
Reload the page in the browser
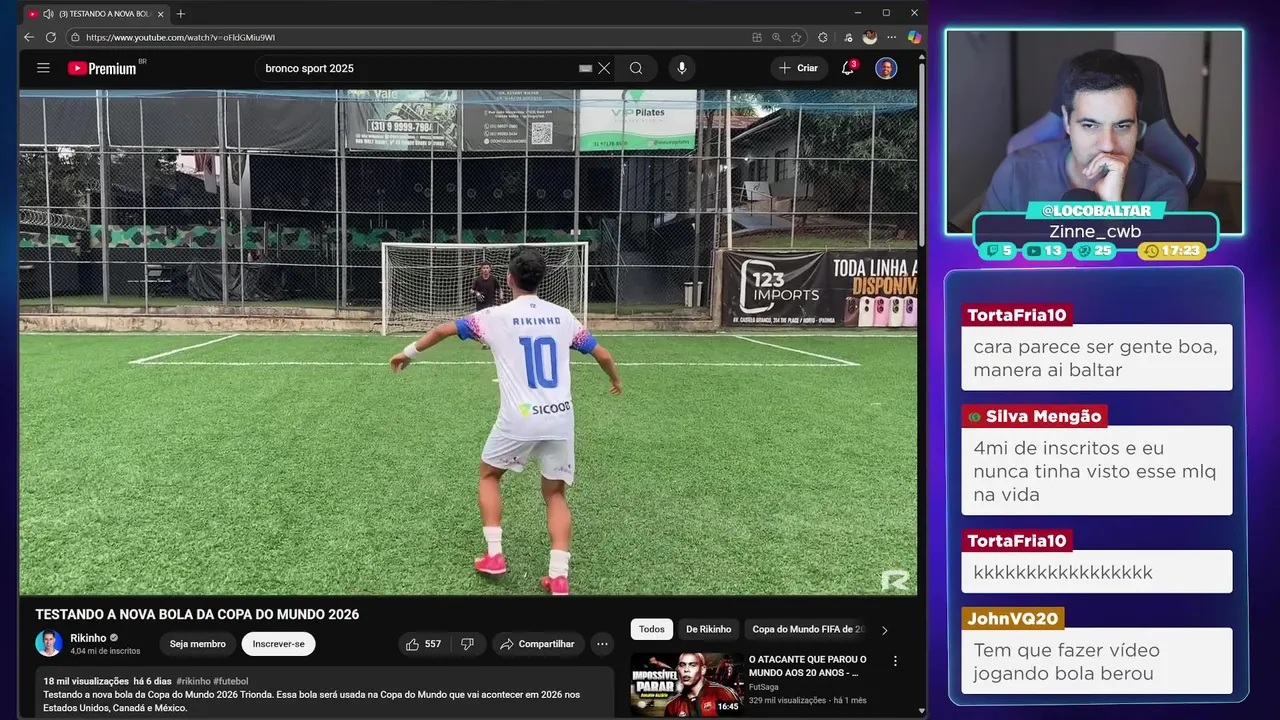coord(51,37)
